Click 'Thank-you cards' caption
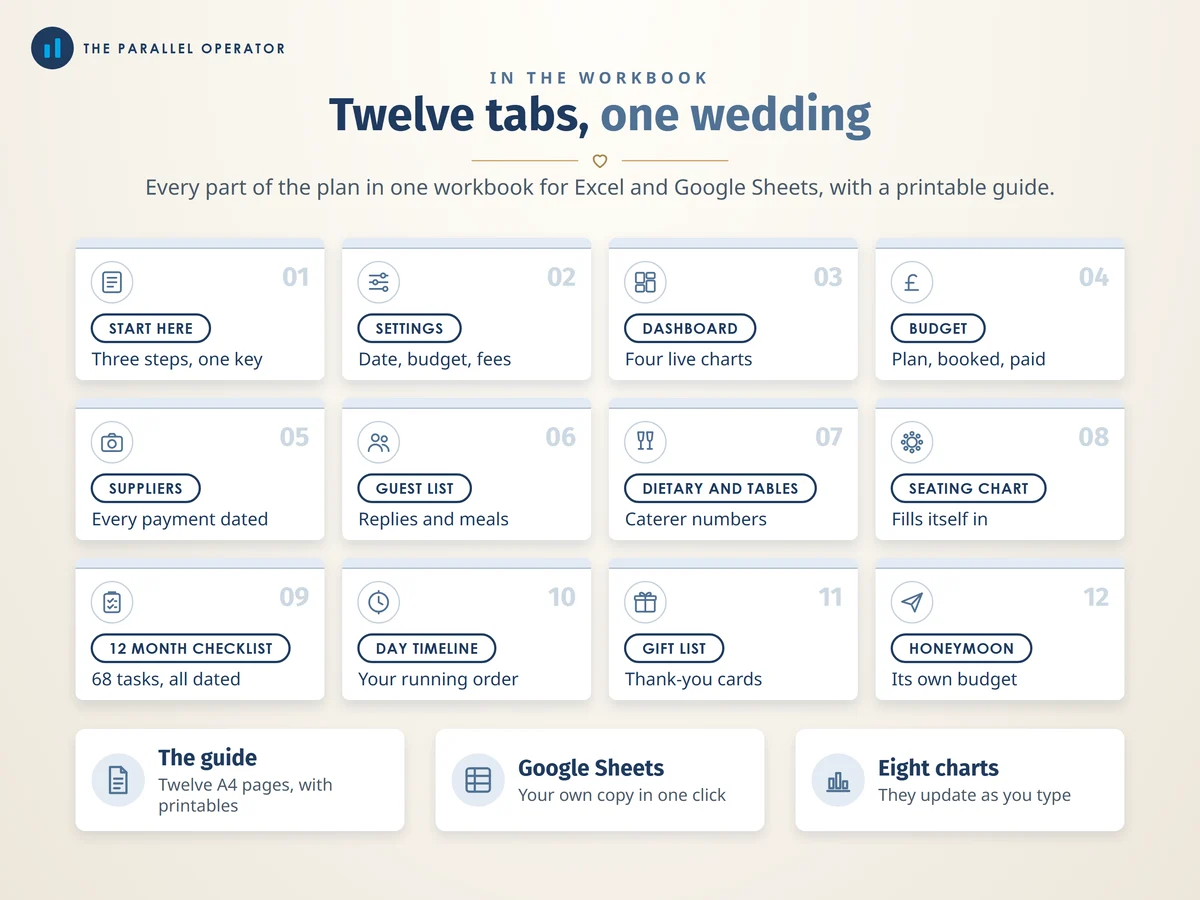1200x900 pixels. point(694,679)
